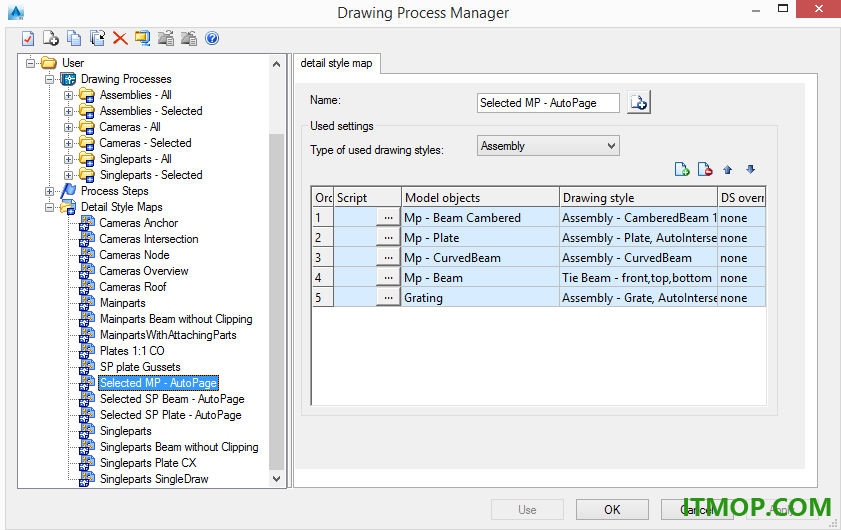
Task: Select MainpartsWithAttachingParts tree item
Action: pos(168,335)
